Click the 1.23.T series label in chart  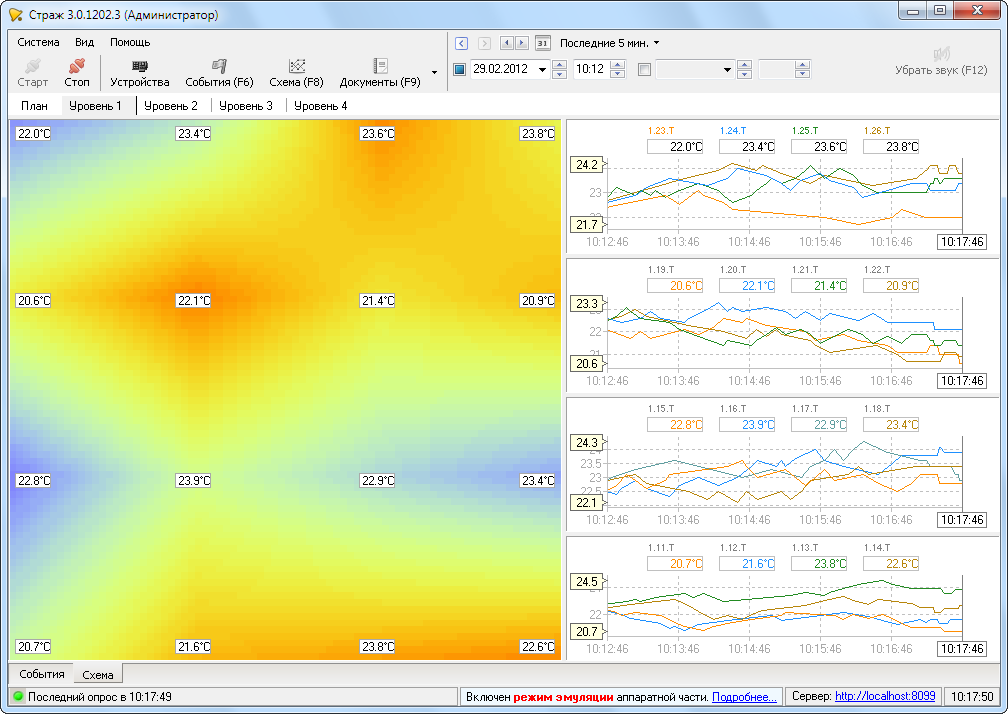661,130
